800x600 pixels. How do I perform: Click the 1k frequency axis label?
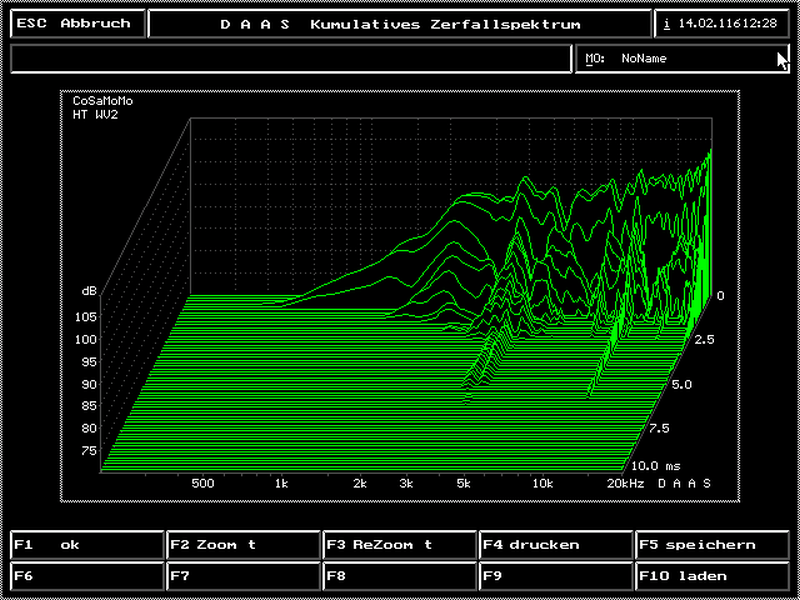pyautogui.click(x=281, y=483)
